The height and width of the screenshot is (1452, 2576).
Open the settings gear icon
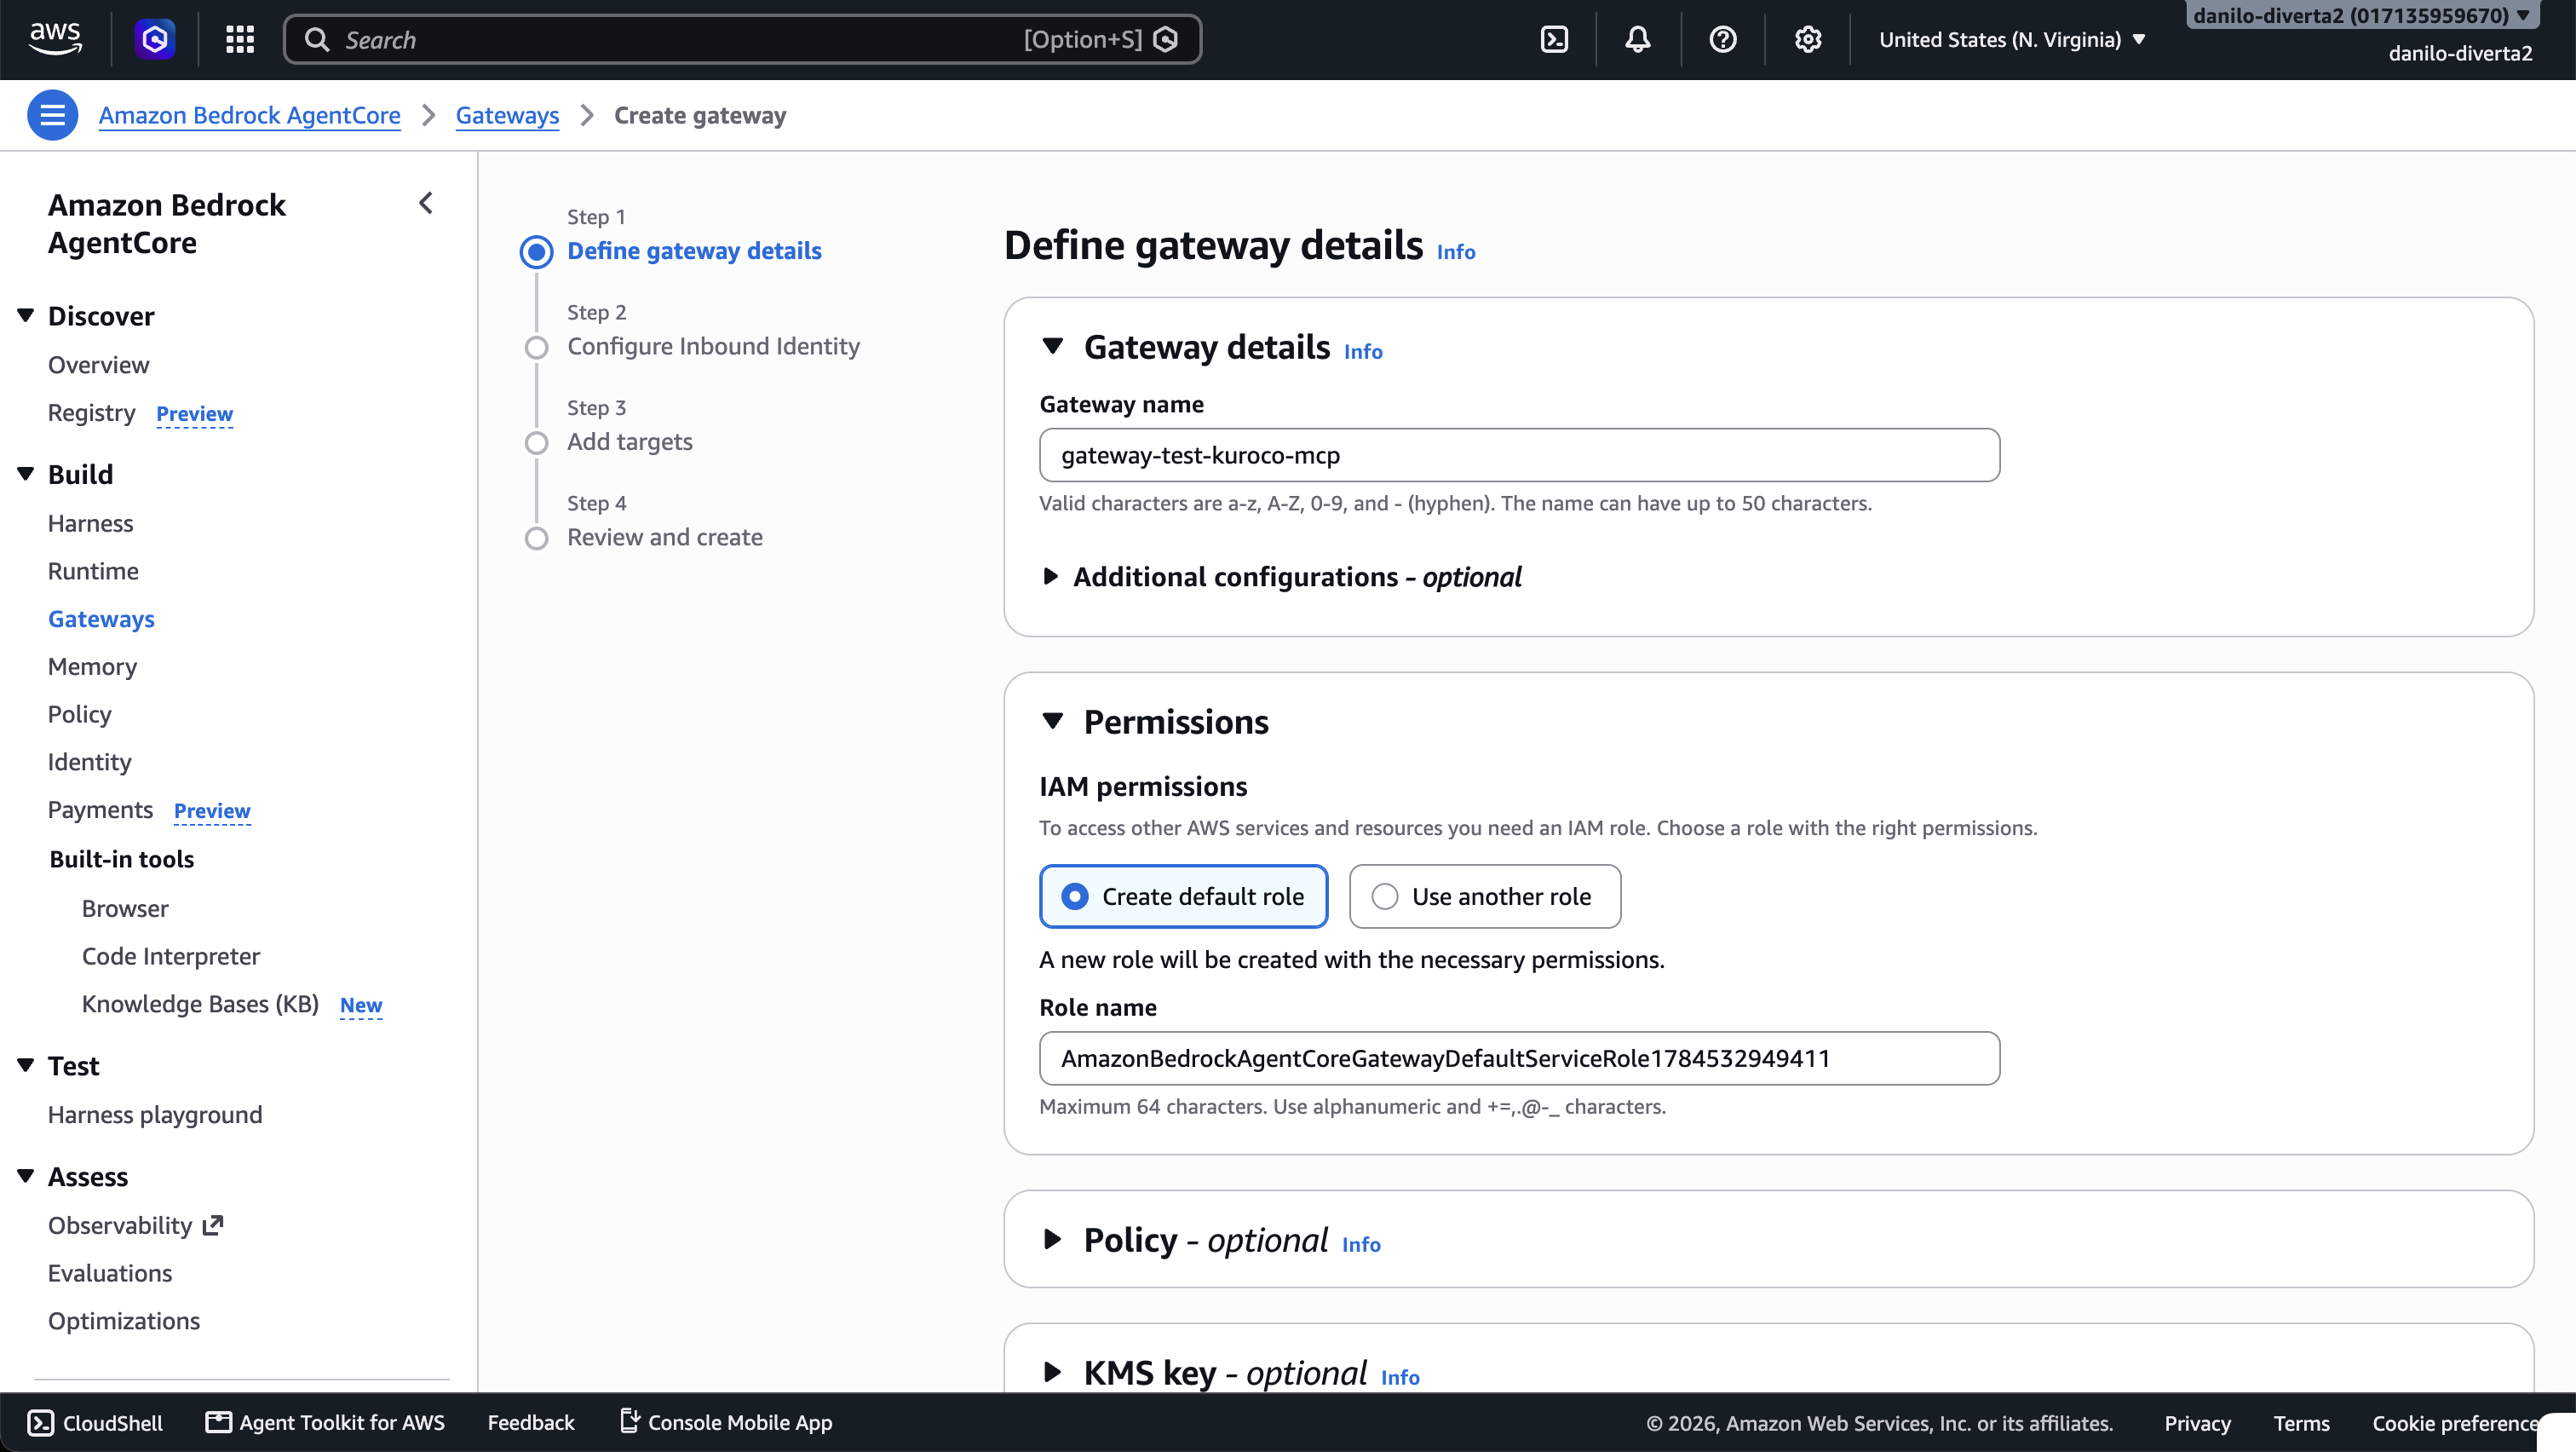point(1808,39)
